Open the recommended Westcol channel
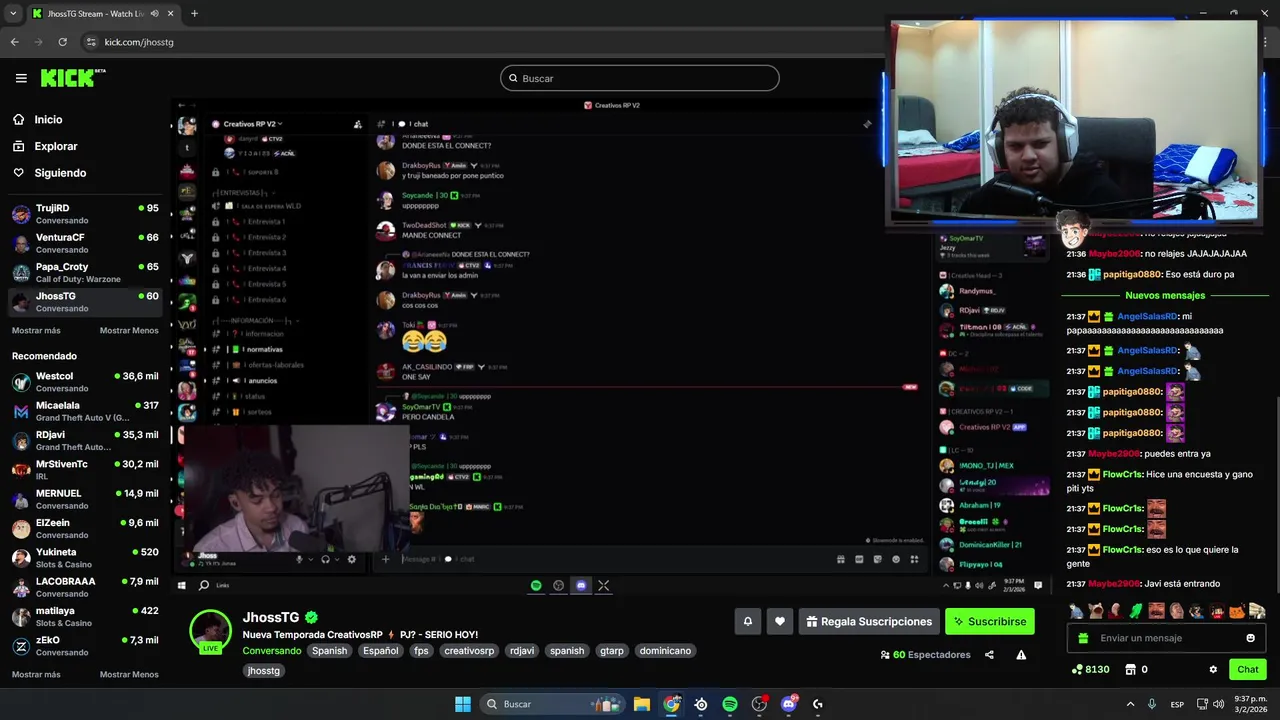The height and width of the screenshot is (720, 1280). 85,382
